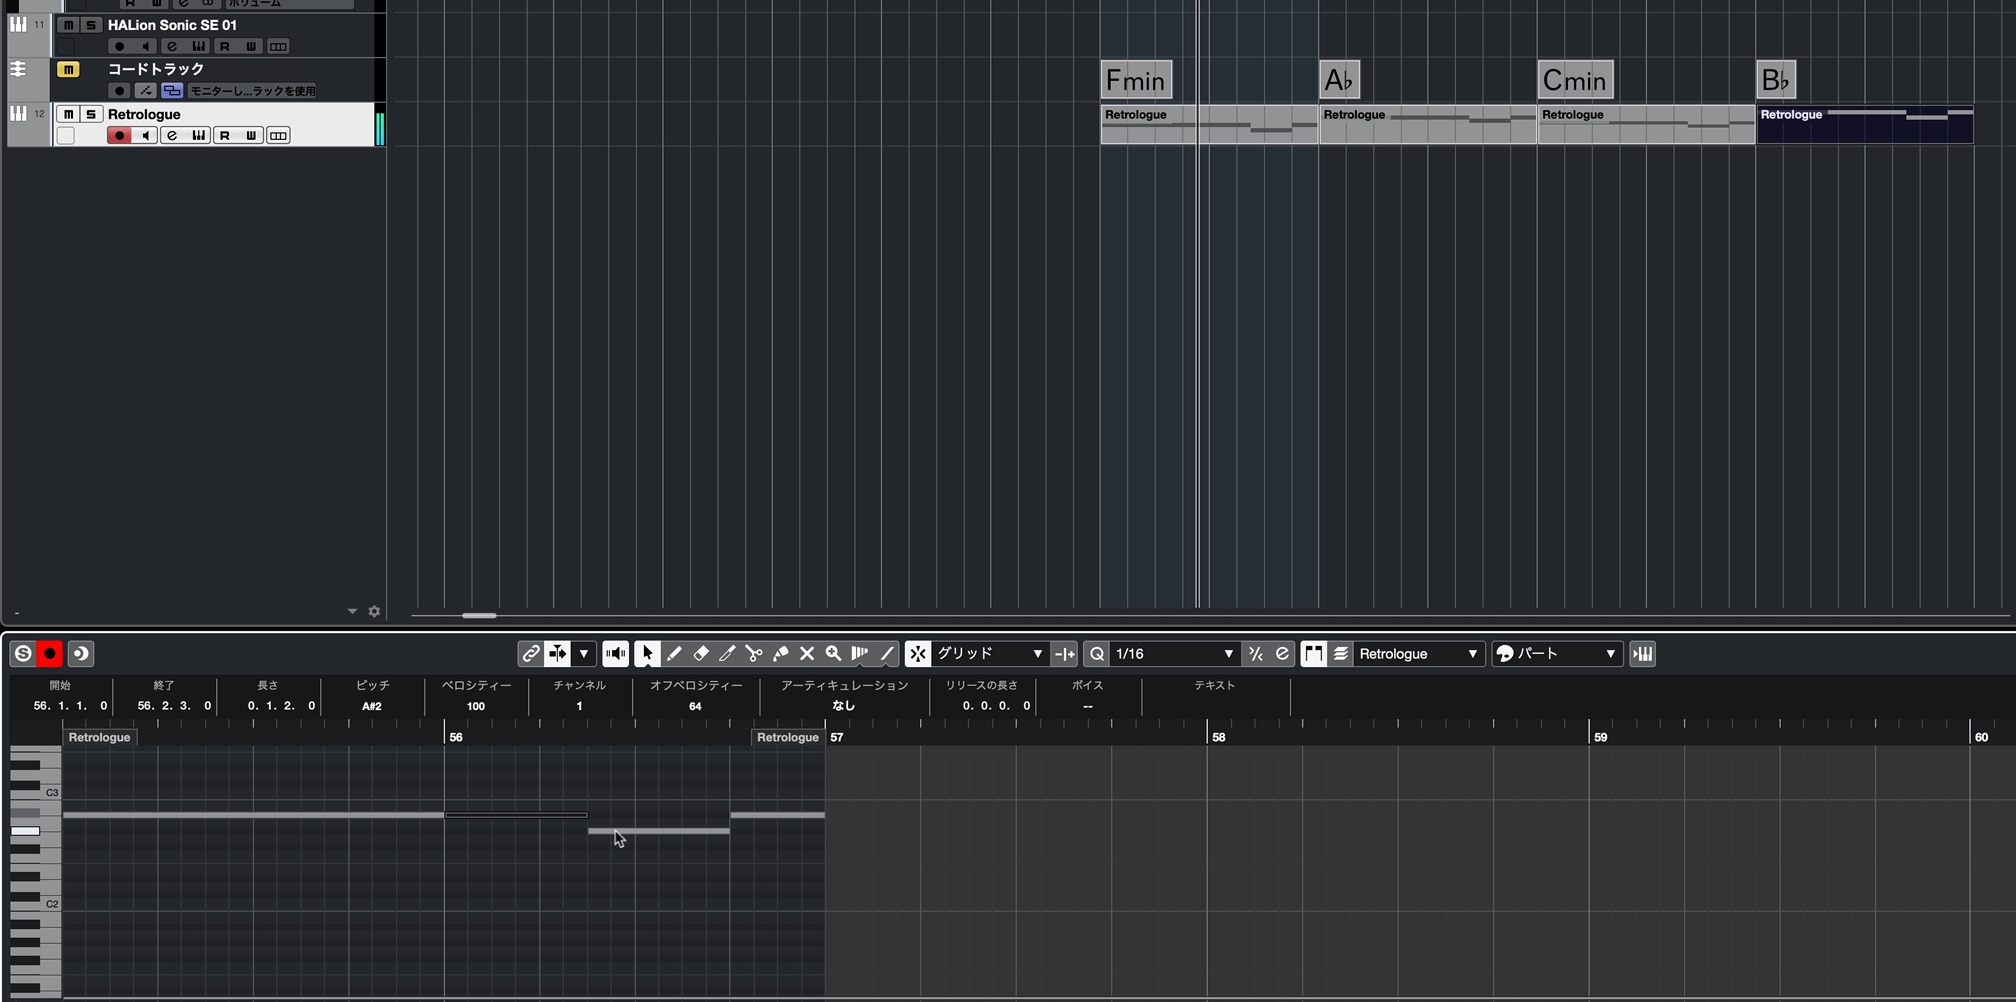Open the event colors パート dropdown
The height and width of the screenshot is (1002, 2016).
pyautogui.click(x=1556, y=654)
